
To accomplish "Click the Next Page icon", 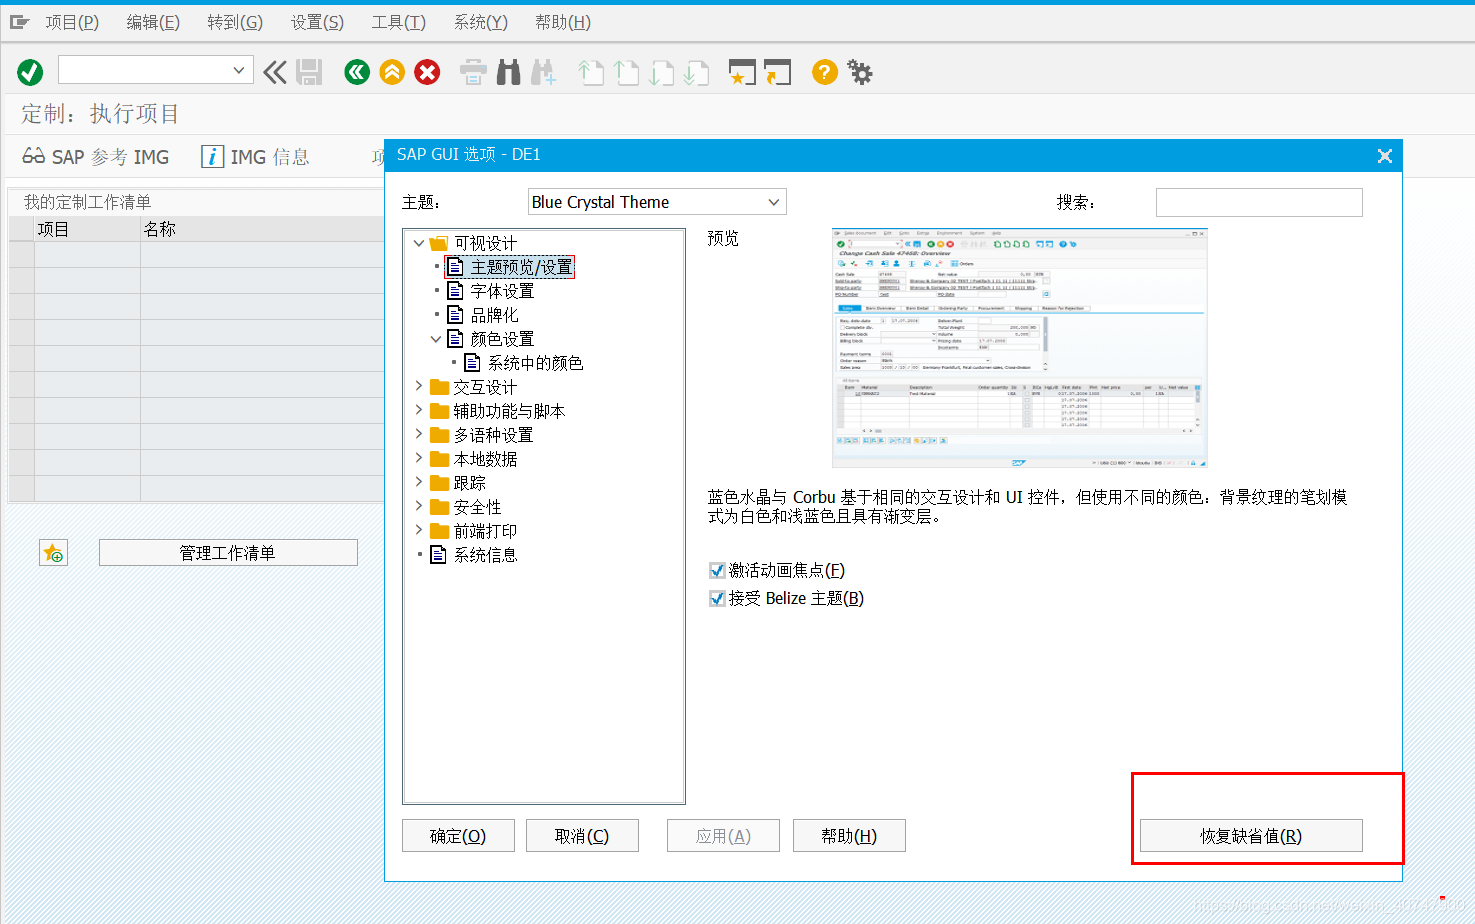I will point(661,72).
